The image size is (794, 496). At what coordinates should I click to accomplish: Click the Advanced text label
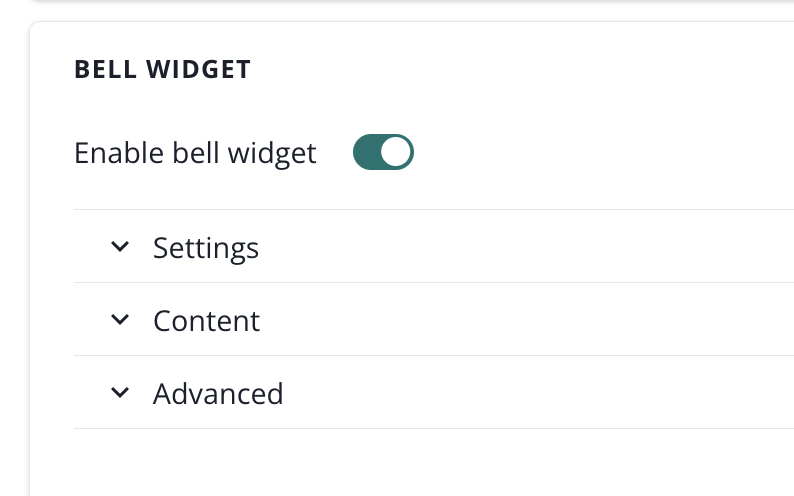(x=218, y=393)
